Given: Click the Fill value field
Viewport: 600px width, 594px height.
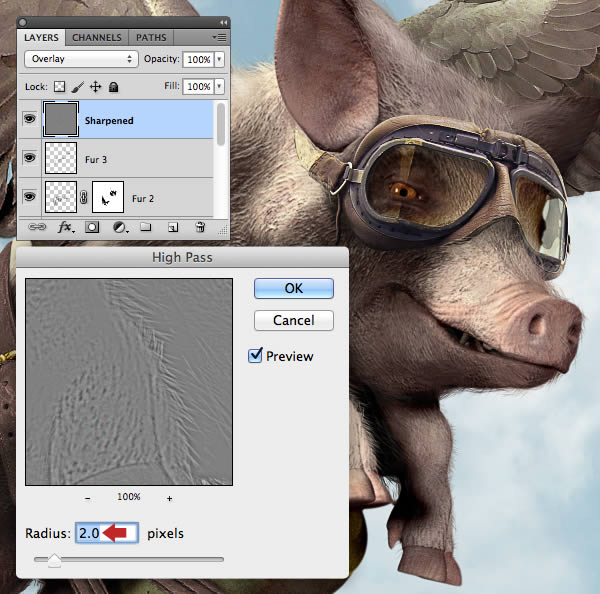Looking at the screenshot, I should pyautogui.click(x=198, y=86).
